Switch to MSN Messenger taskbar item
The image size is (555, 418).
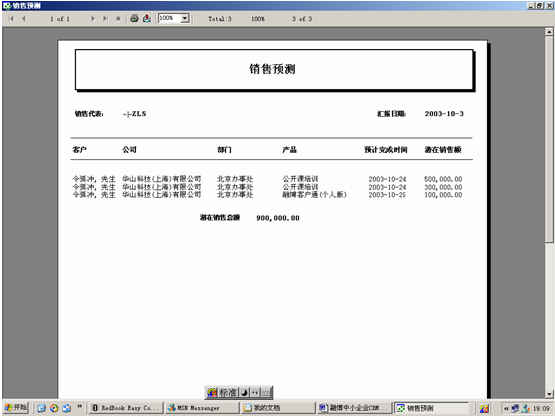point(202,408)
